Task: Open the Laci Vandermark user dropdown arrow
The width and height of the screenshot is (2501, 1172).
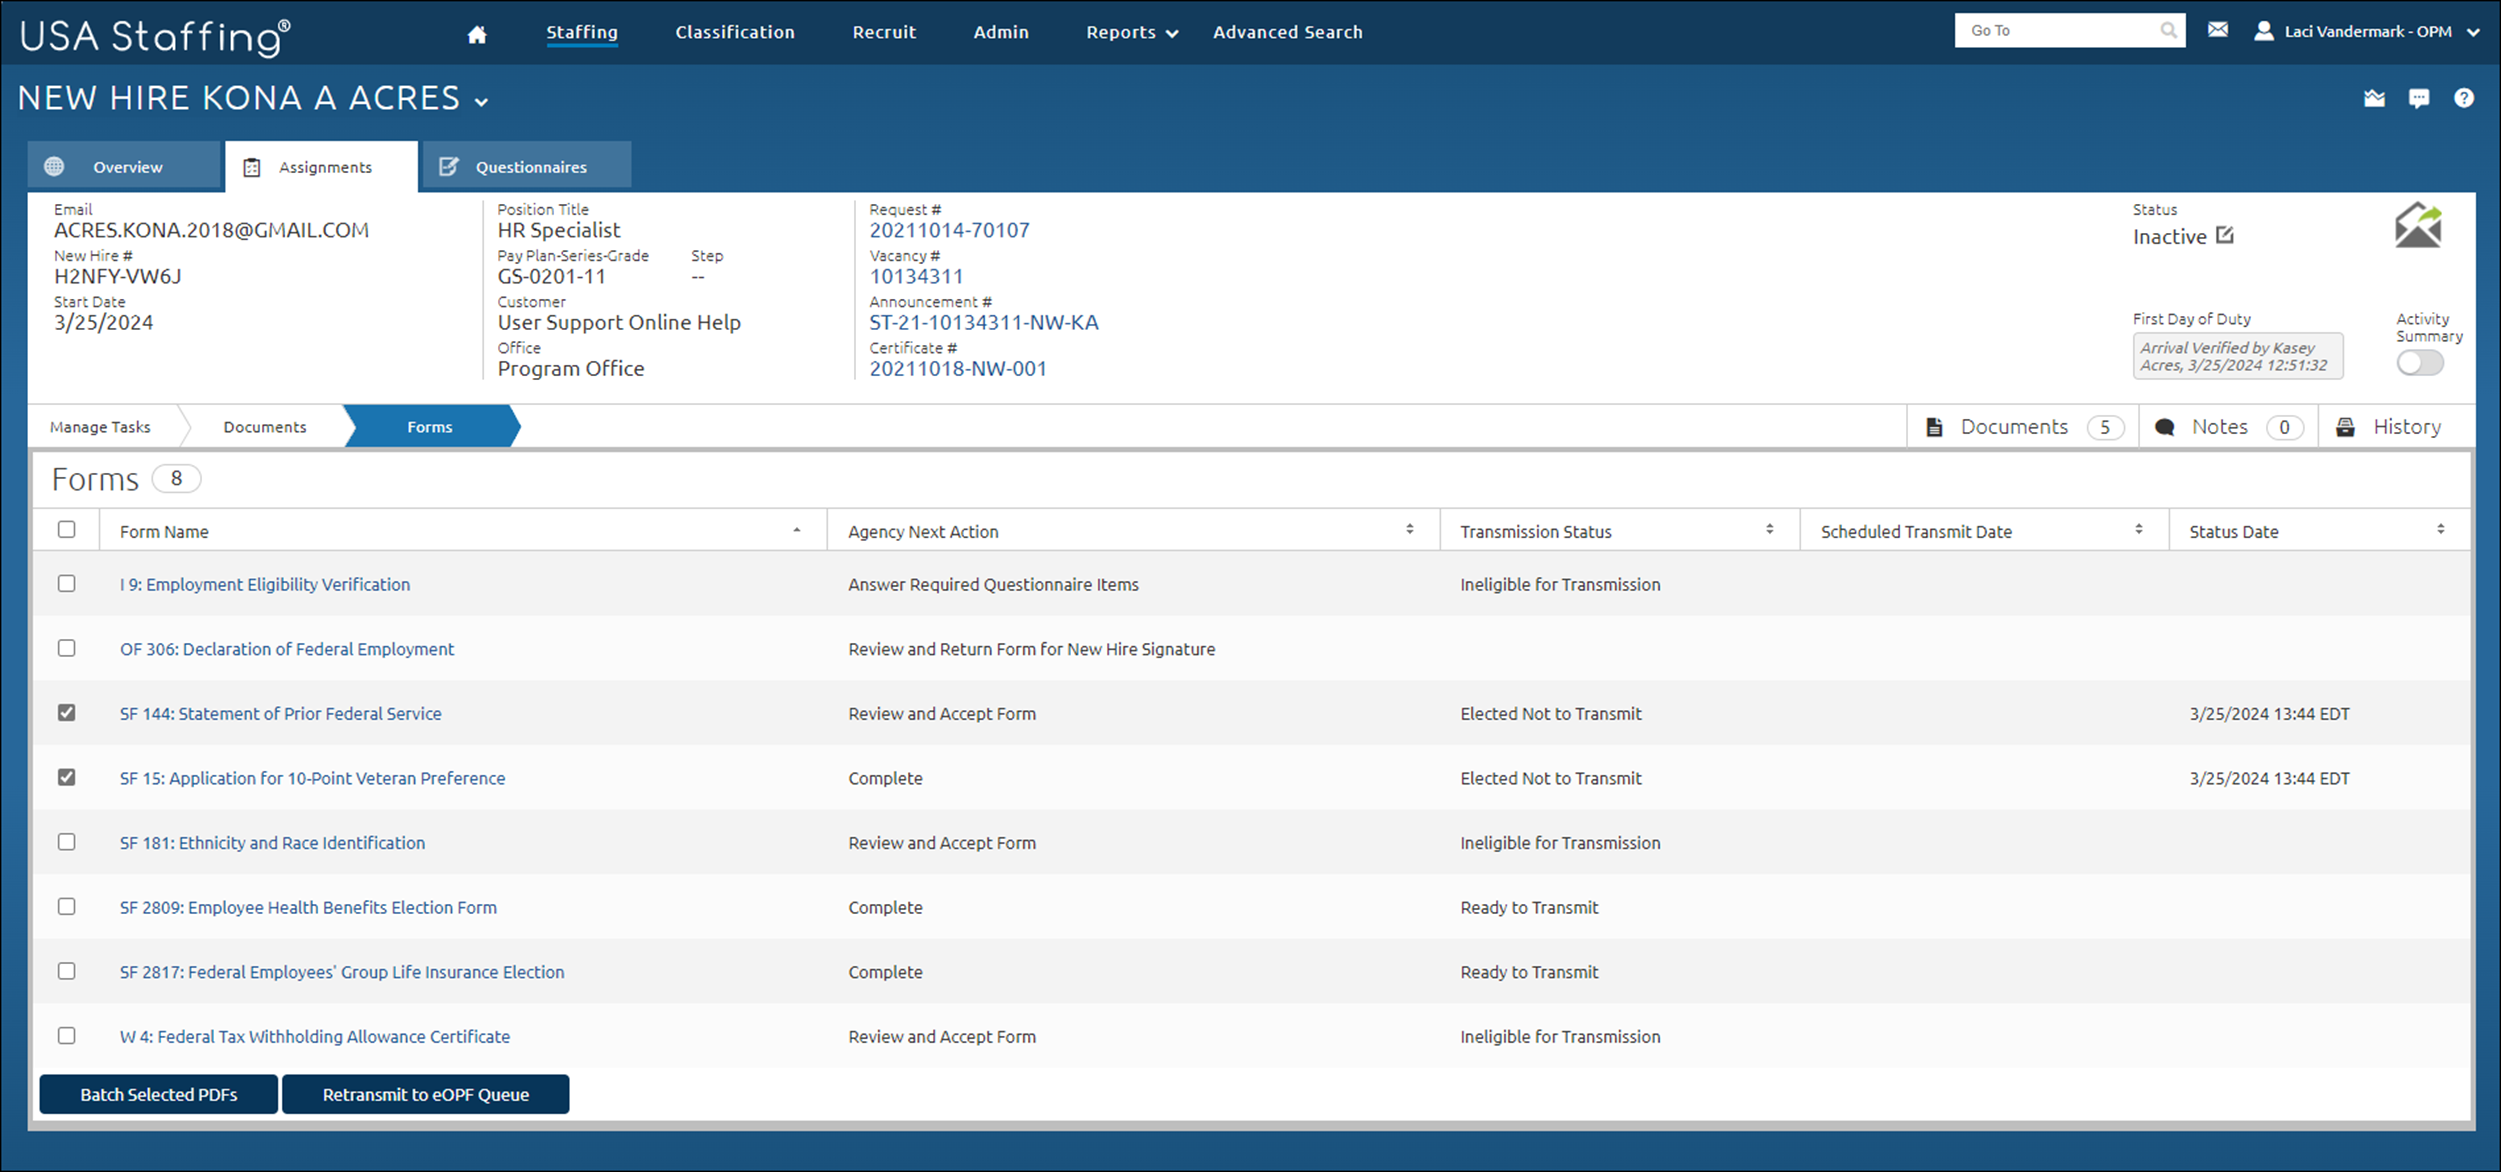Action: click(x=2474, y=32)
